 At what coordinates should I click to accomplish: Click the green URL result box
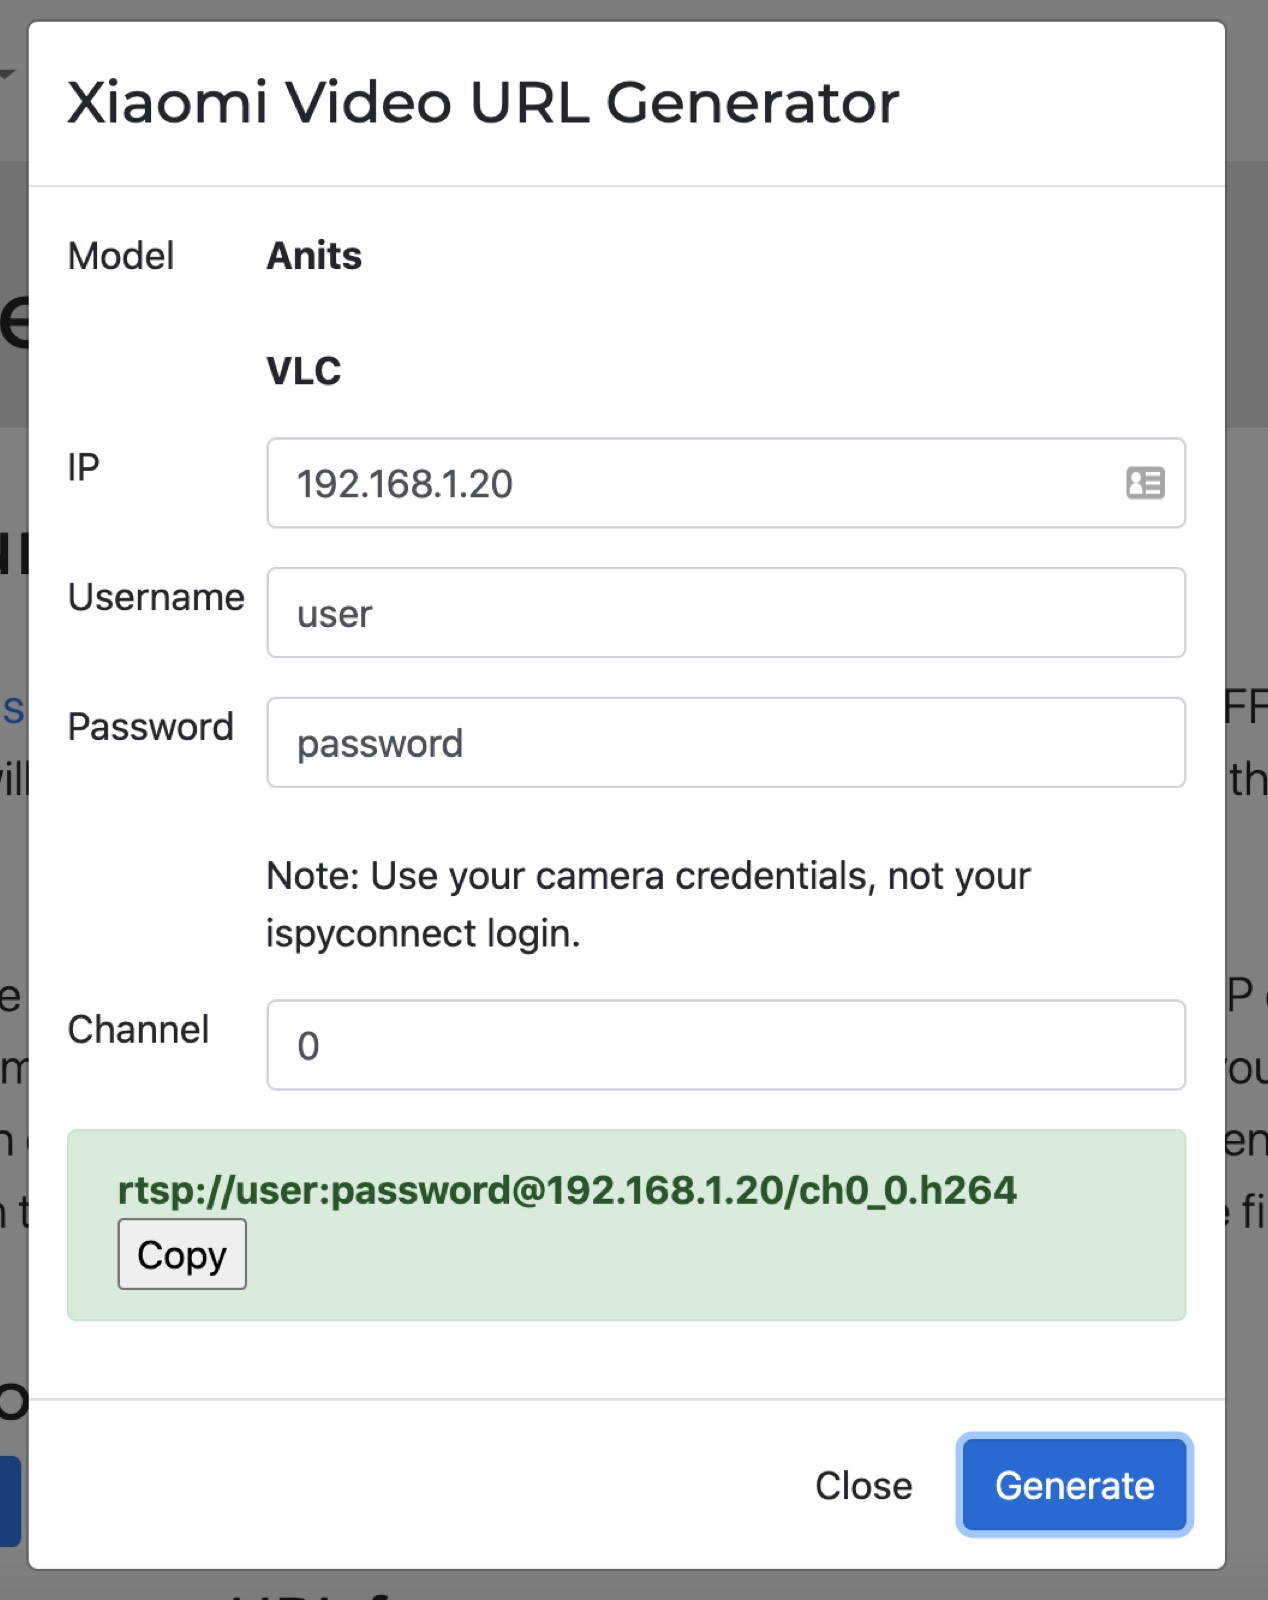(626, 1224)
